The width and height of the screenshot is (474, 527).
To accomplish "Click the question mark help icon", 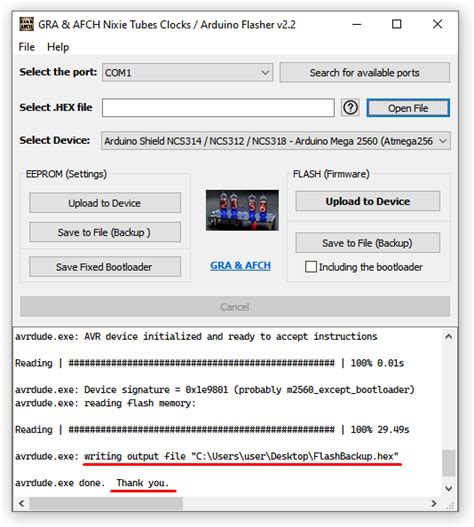I will tap(350, 108).
